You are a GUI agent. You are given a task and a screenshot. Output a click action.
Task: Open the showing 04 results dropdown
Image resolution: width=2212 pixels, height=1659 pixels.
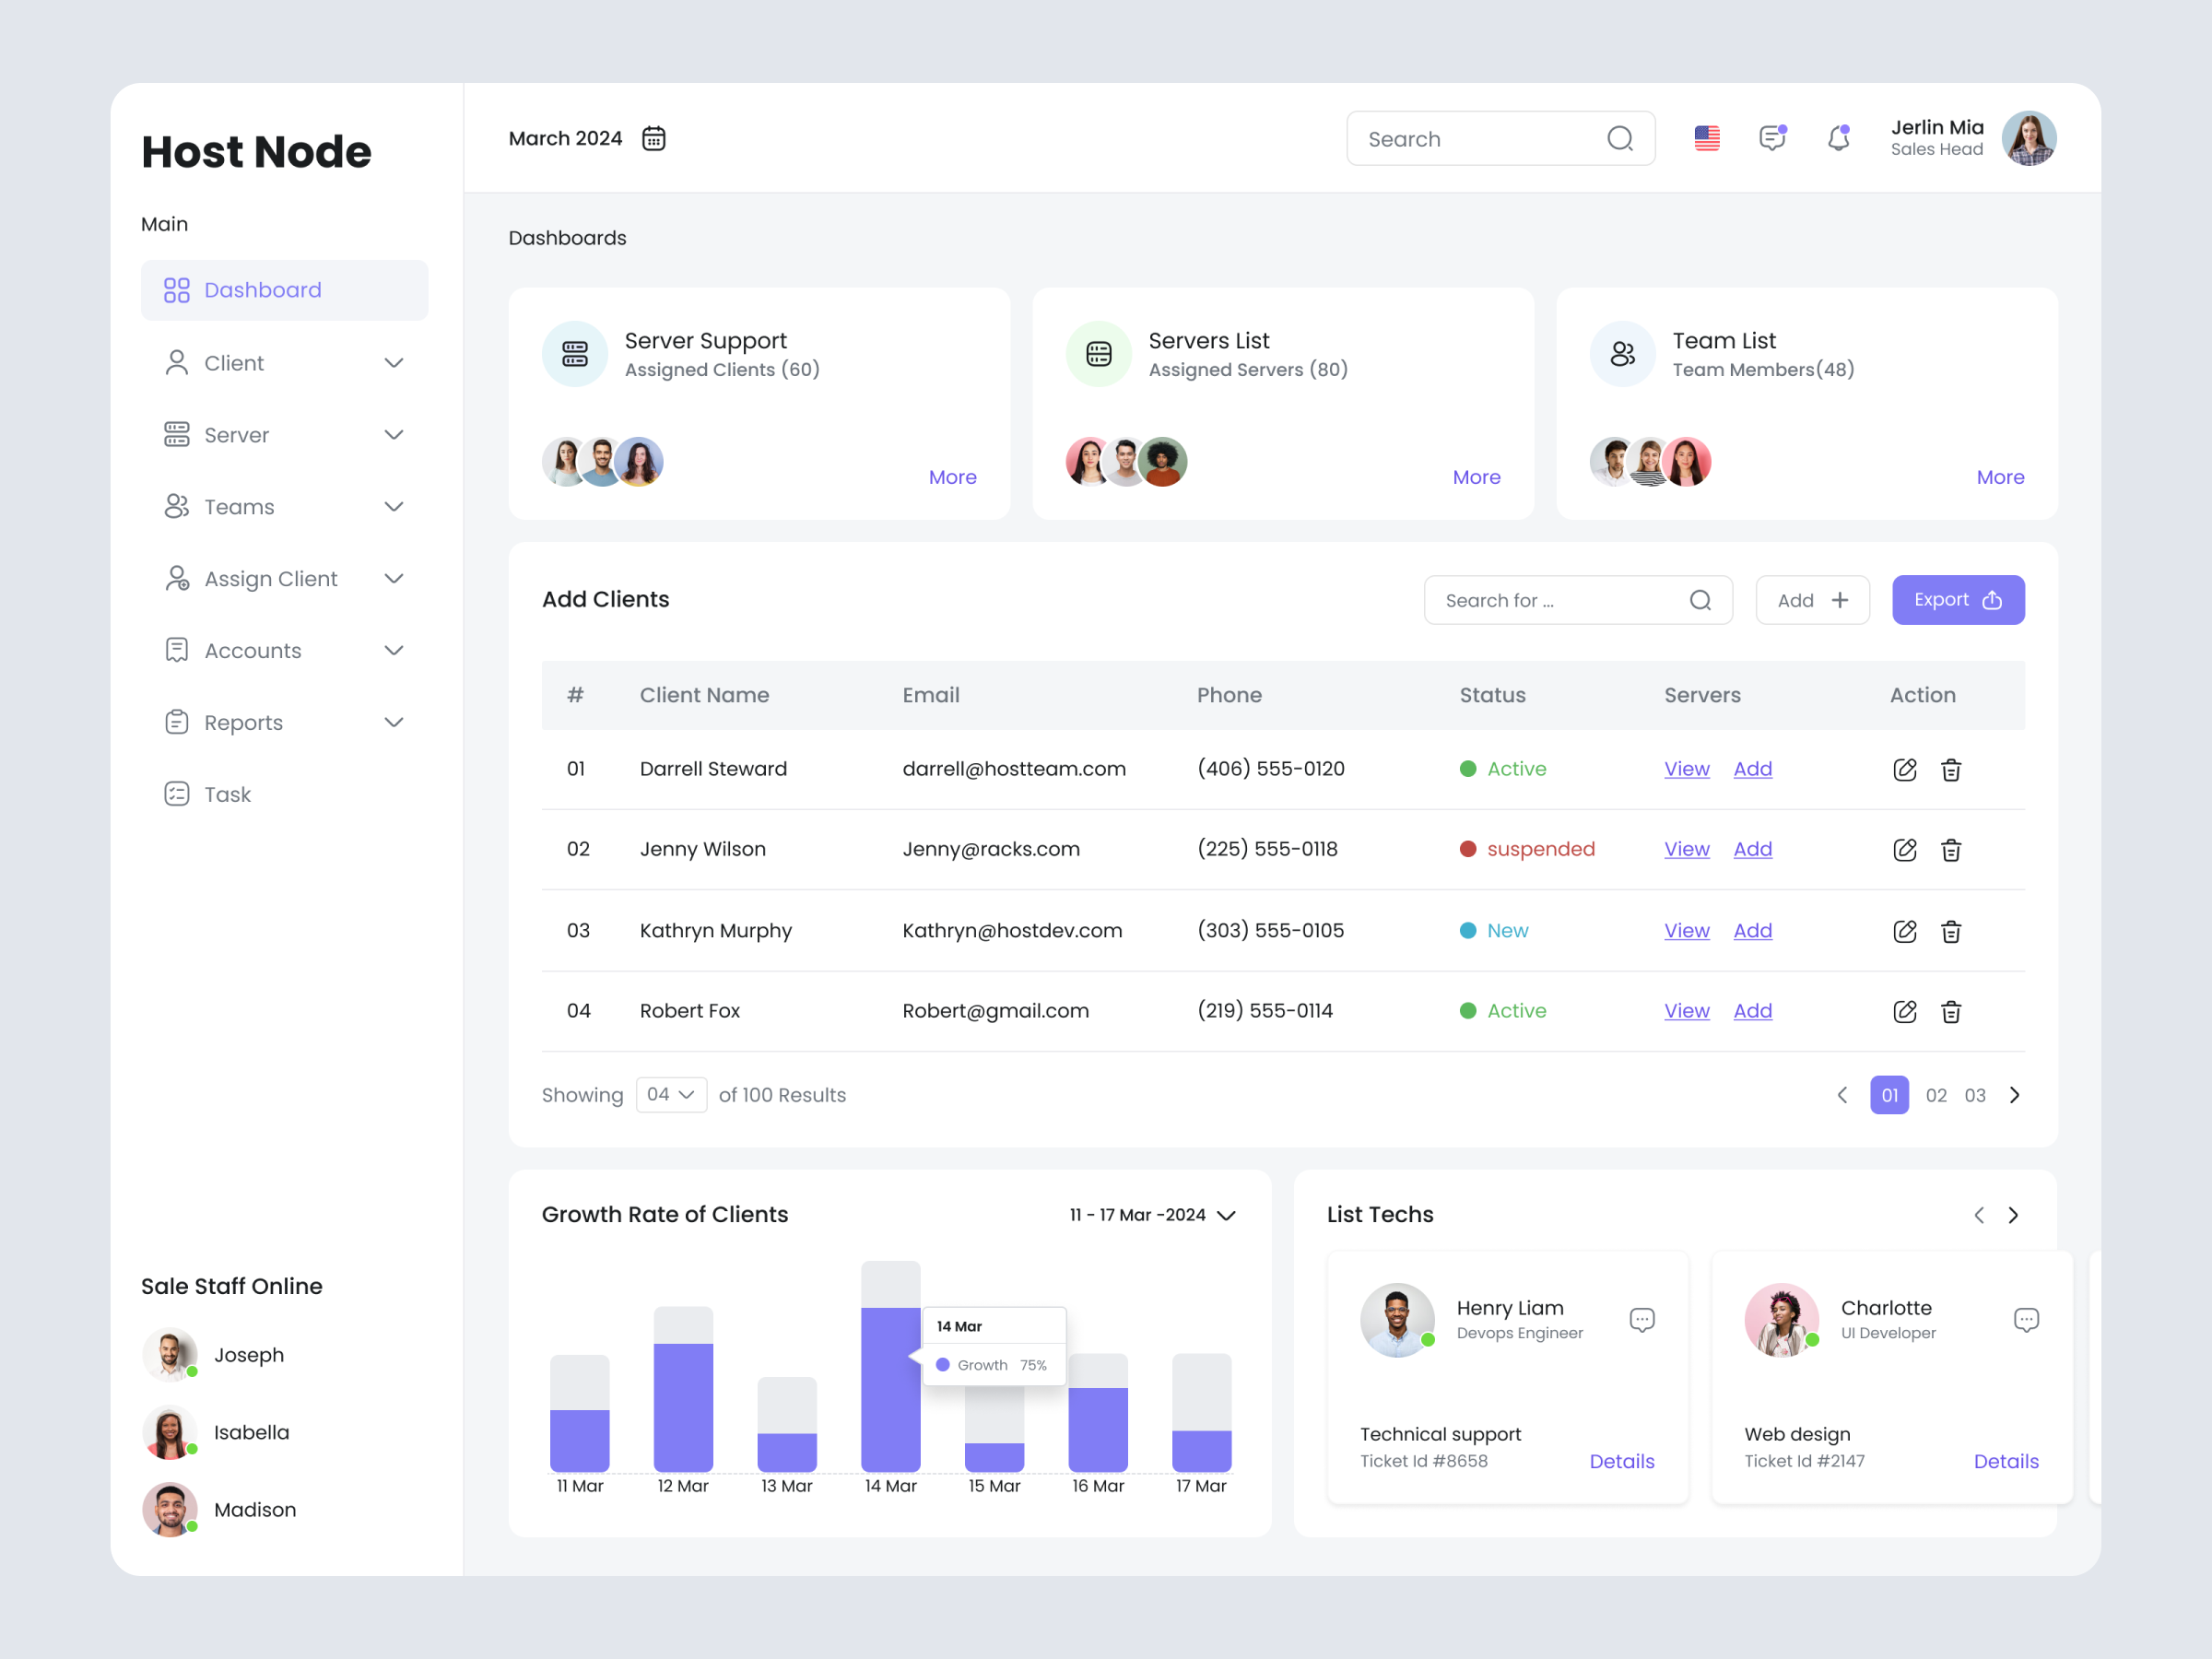671,1094
